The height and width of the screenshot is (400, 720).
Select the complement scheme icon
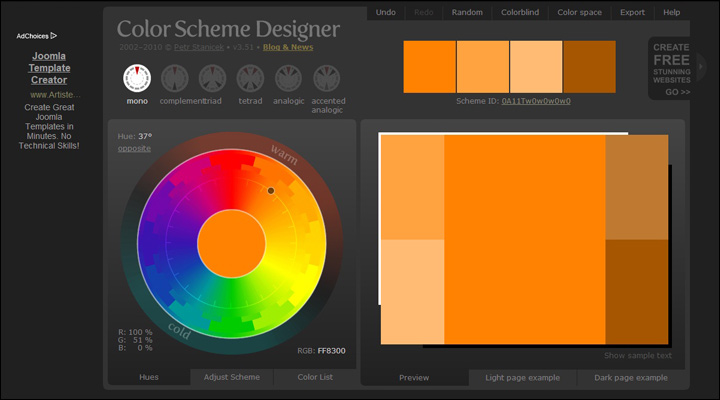click(175, 78)
